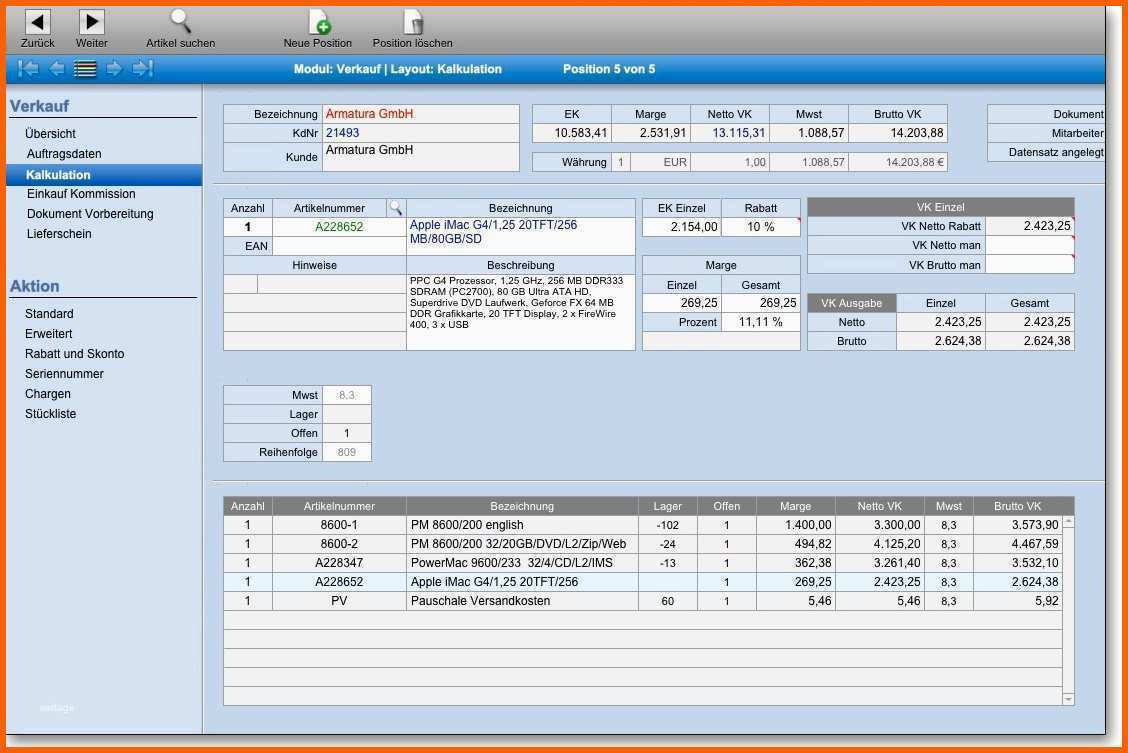The height and width of the screenshot is (753, 1128).
Task: Add a Neue Position via icon
Action: pyautogui.click(x=319, y=22)
